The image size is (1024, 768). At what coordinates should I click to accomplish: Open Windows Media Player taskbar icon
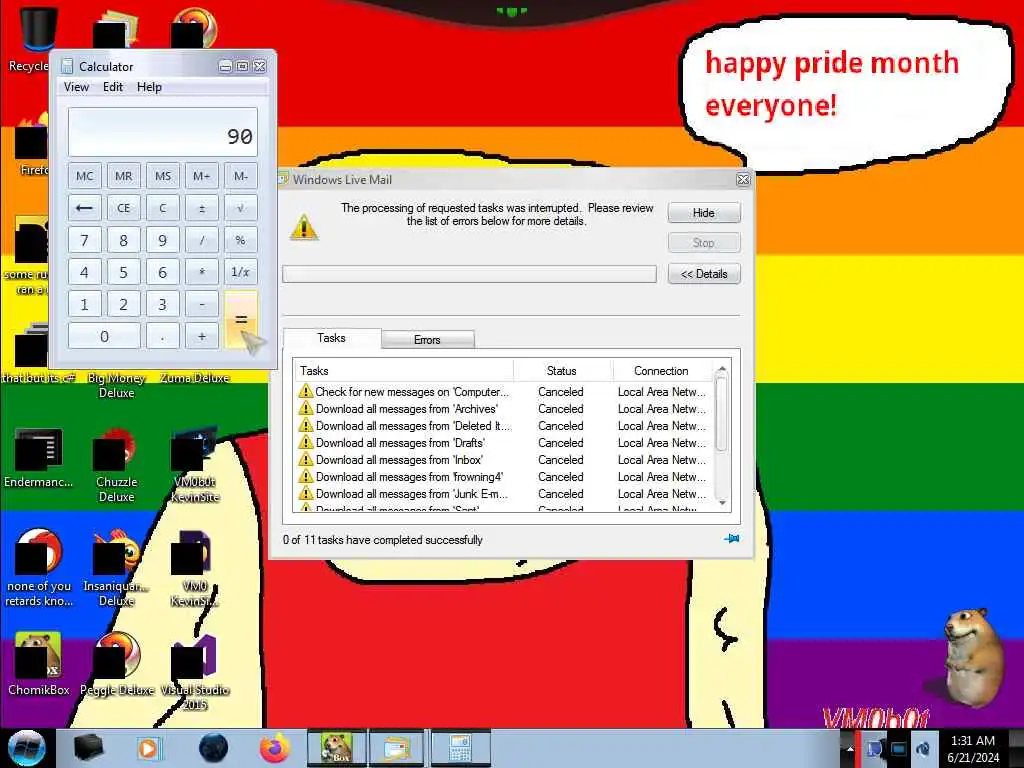coord(148,748)
